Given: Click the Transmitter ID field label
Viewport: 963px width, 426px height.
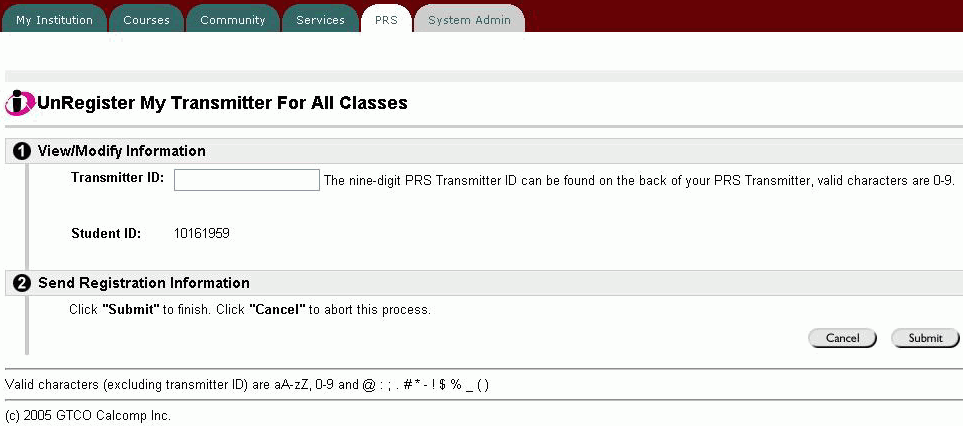Looking at the screenshot, I should pyautogui.click(x=117, y=178).
